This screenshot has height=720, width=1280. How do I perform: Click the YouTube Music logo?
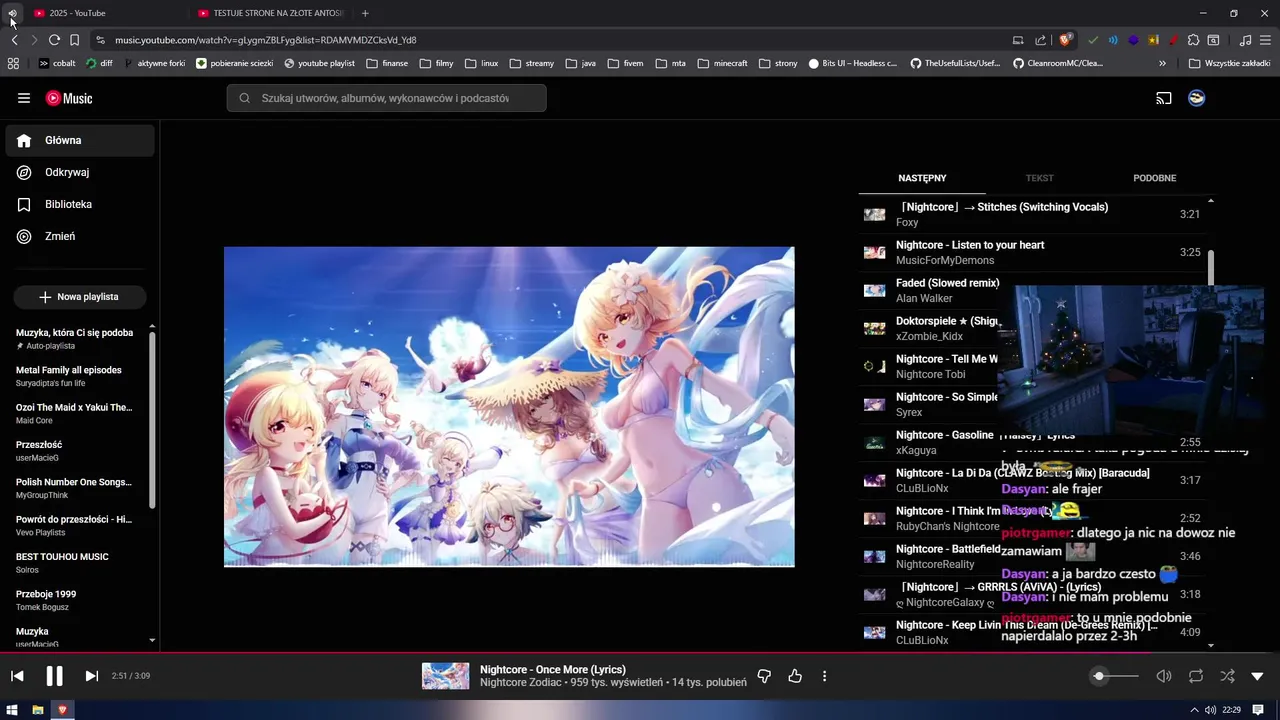coord(69,98)
